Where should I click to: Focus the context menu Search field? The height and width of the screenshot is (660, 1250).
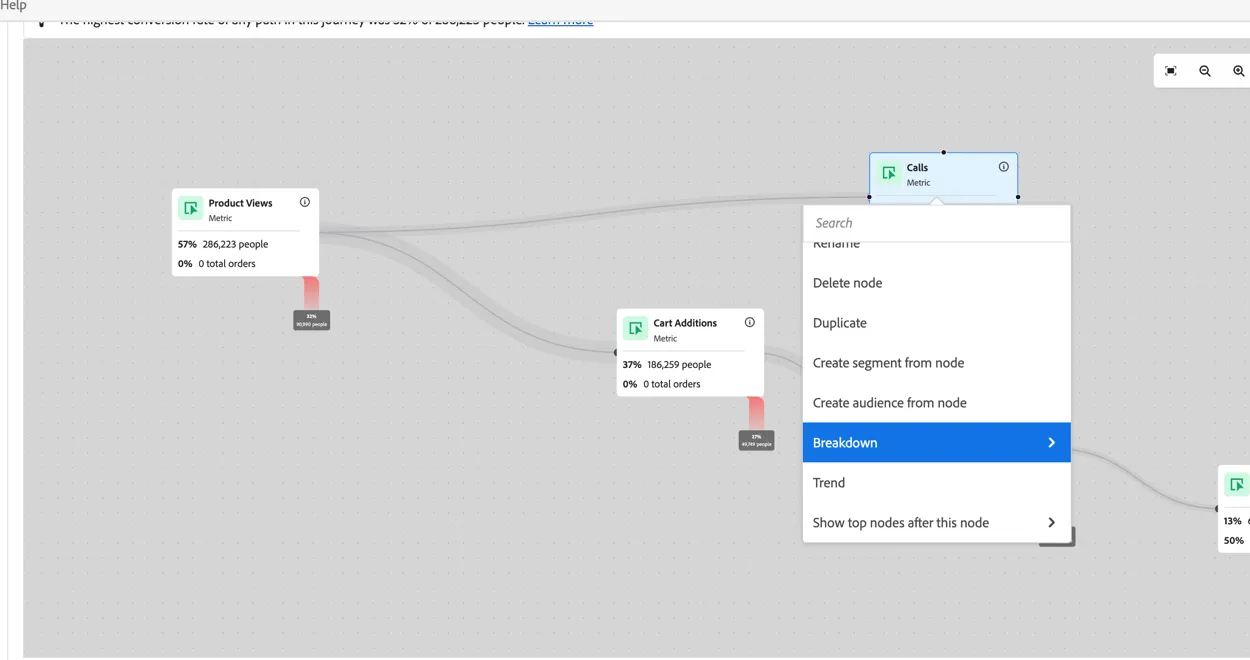coord(936,223)
